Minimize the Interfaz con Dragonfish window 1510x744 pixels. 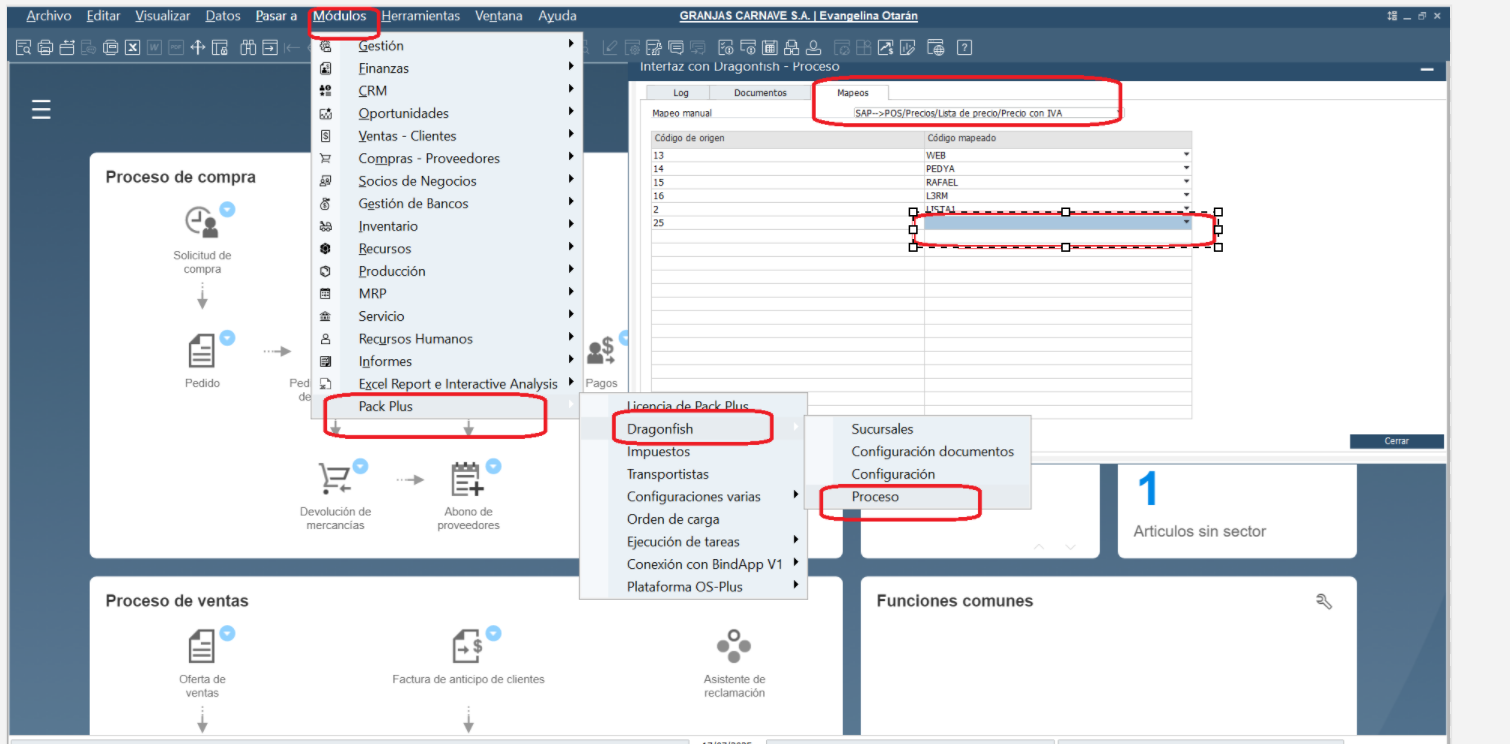pyautogui.click(x=1427, y=68)
